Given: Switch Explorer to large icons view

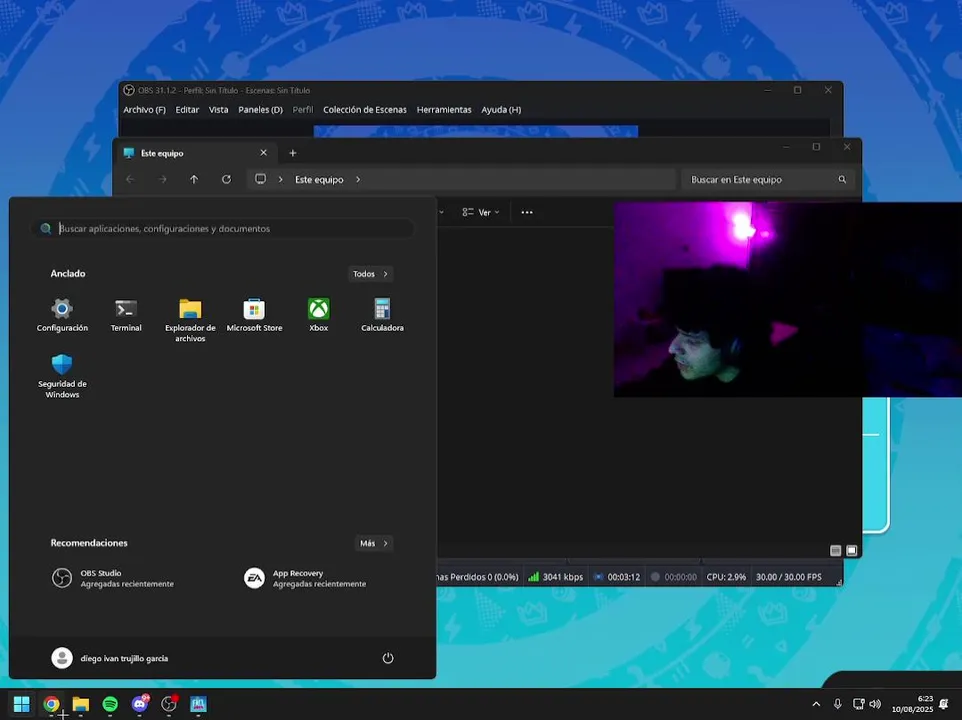Looking at the screenshot, I should (x=852, y=551).
